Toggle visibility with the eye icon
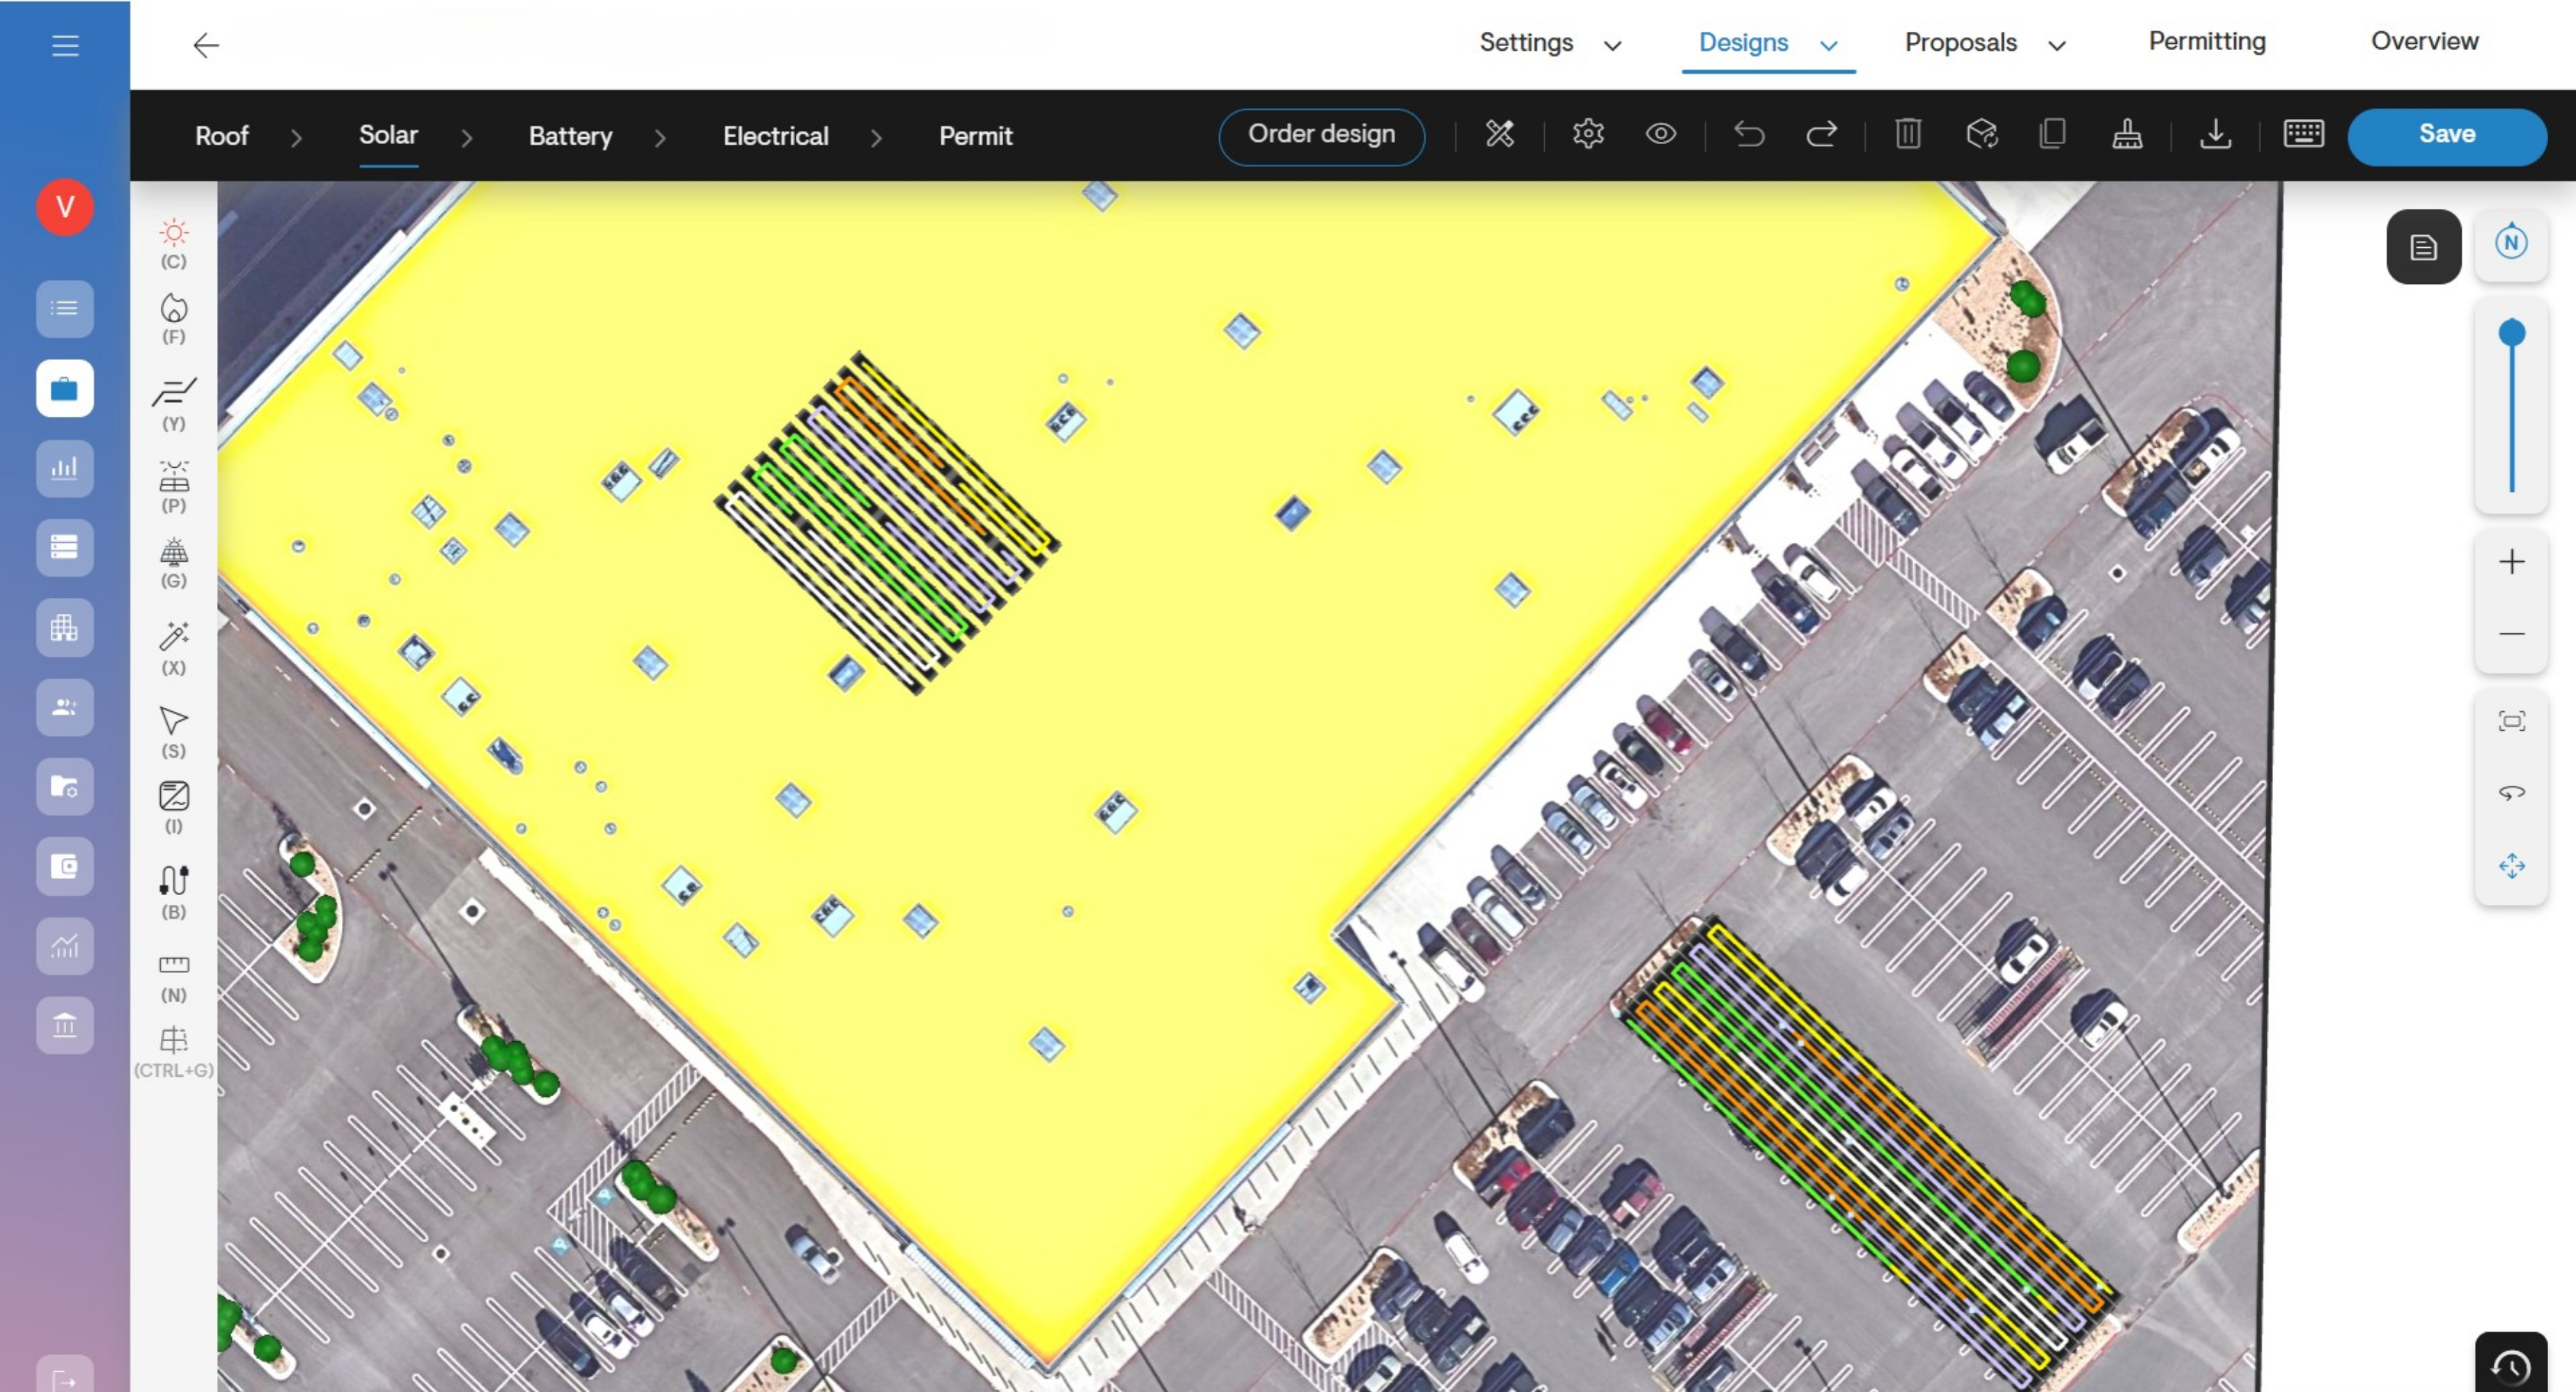Viewport: 2576px width, 1392px height. point(1661,134)
